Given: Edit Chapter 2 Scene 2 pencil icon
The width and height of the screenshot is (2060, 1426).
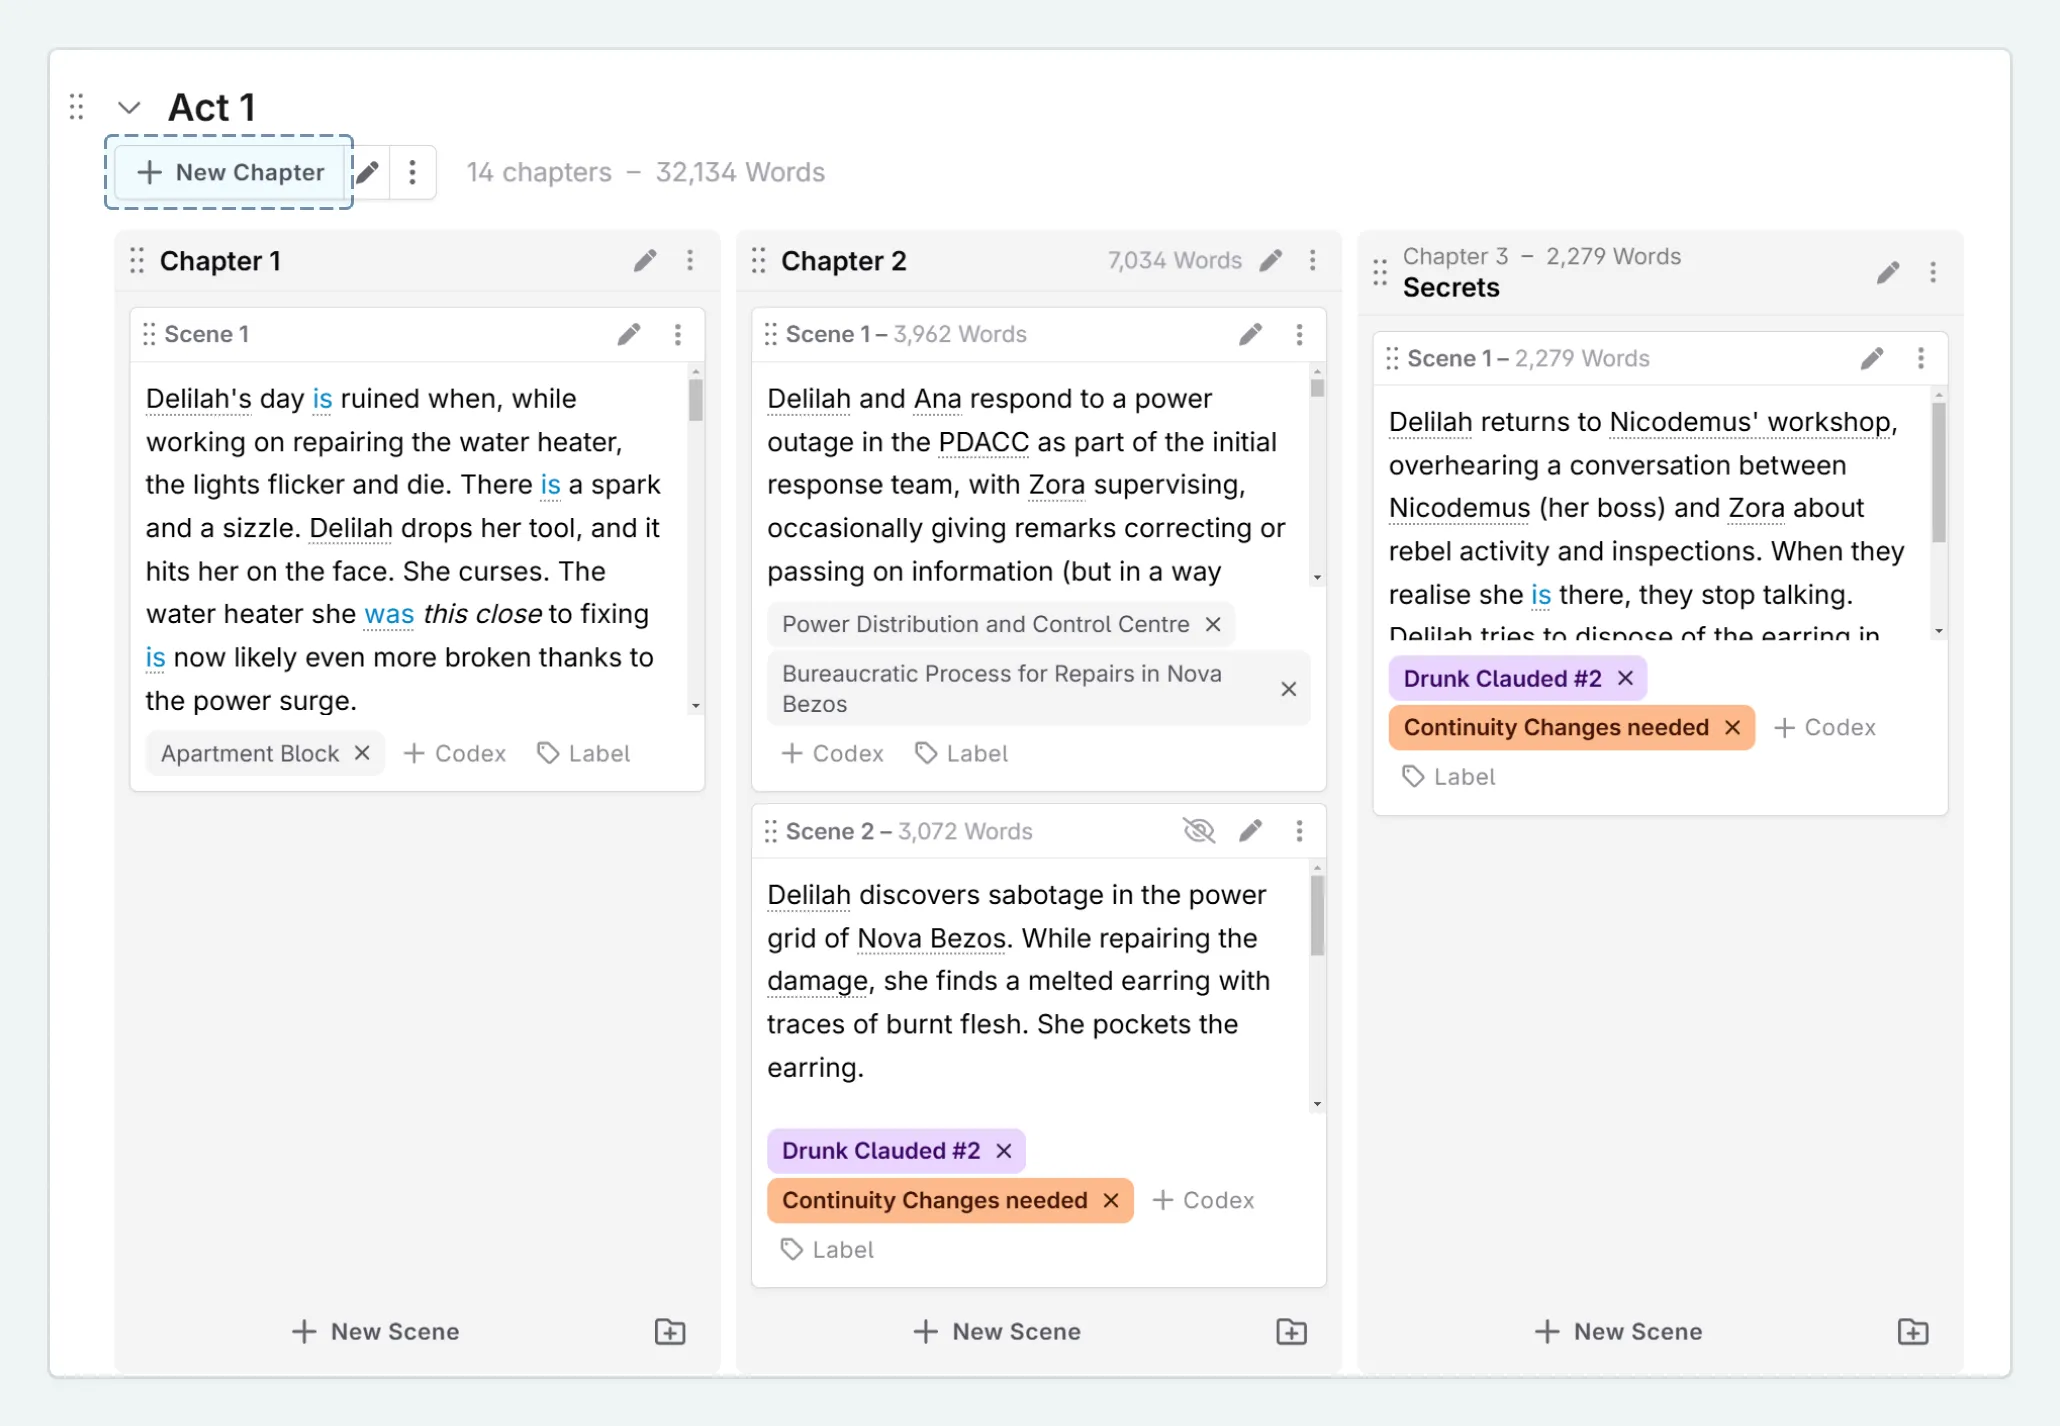Looking at the screenshot, I should tap(1250, 831).
